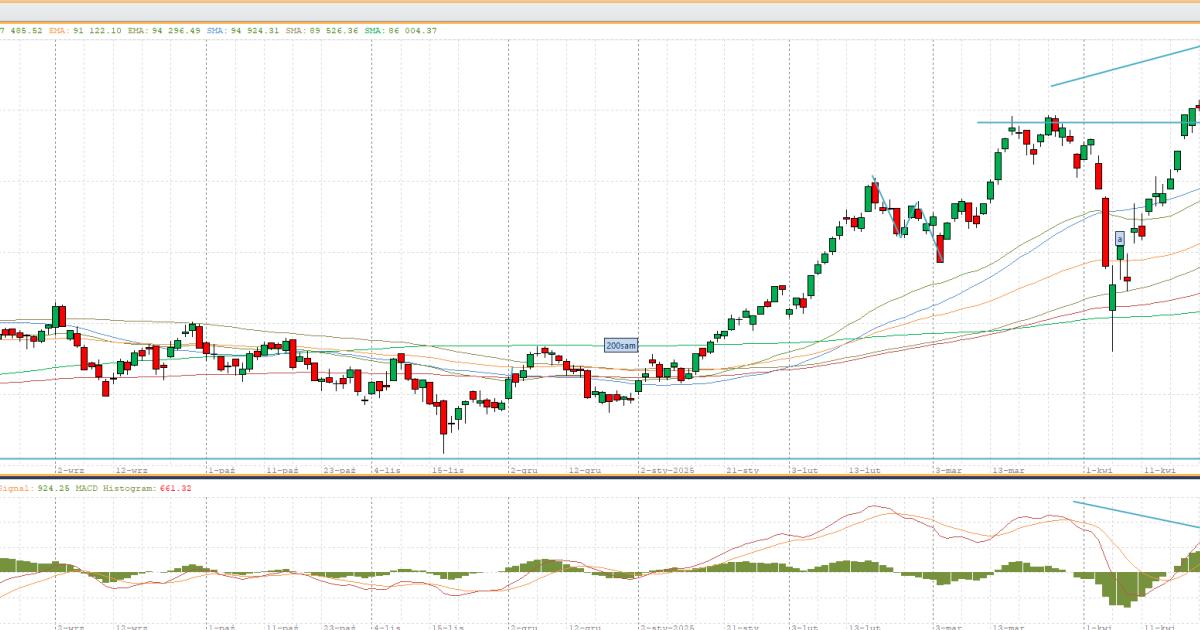
Task: Select the 13-mar date on price chart axis
Action: click(x=1008, y=469)
